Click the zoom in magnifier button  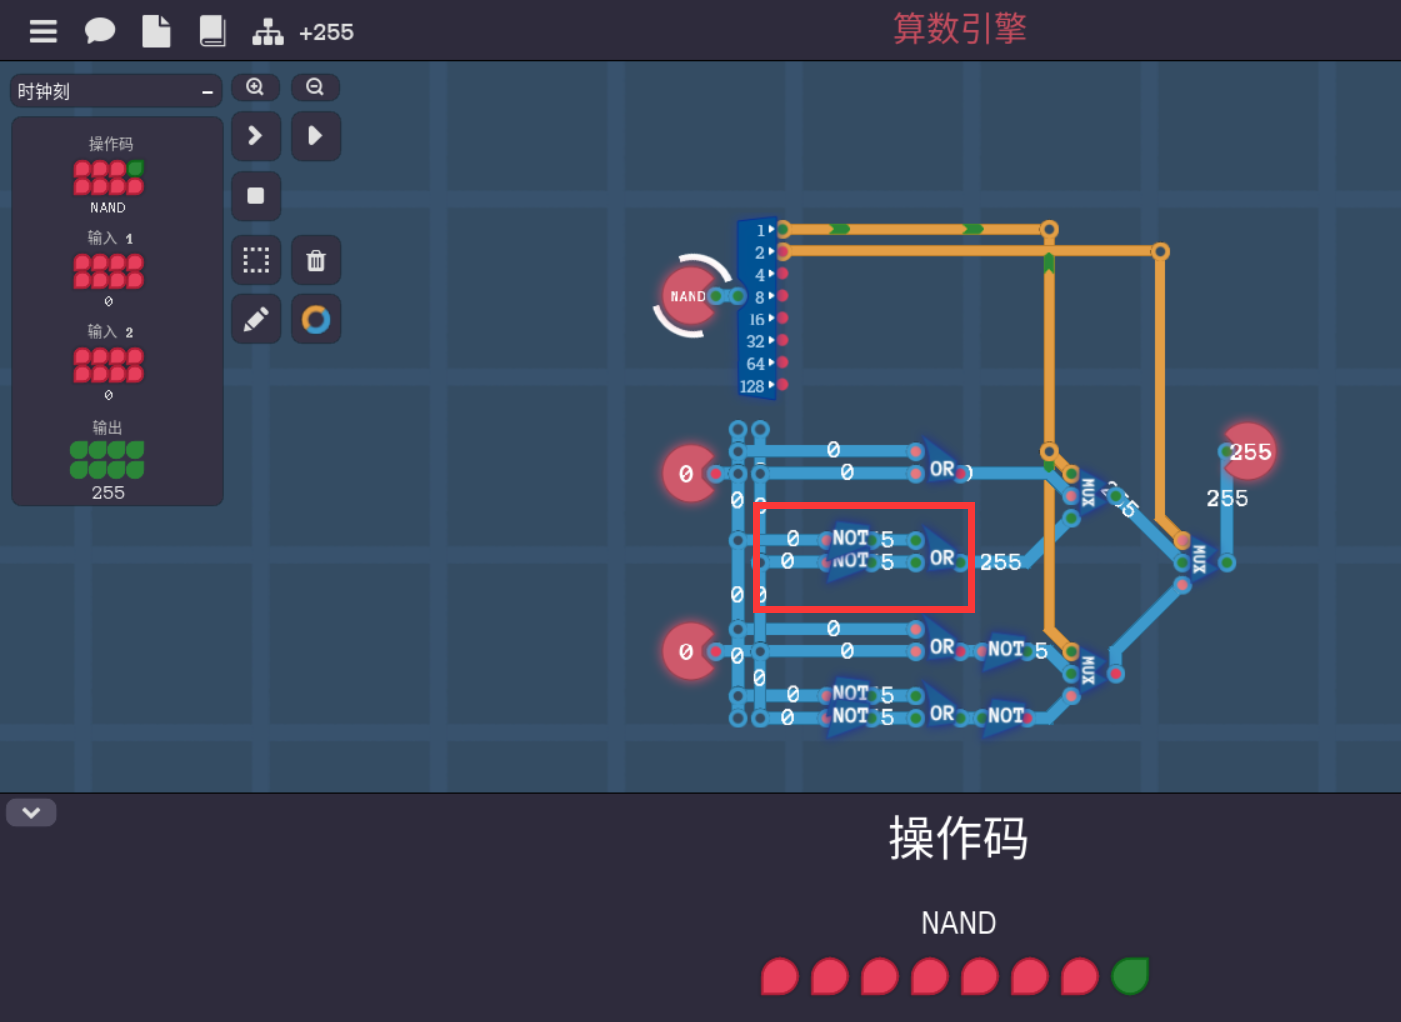pos(255,88)
